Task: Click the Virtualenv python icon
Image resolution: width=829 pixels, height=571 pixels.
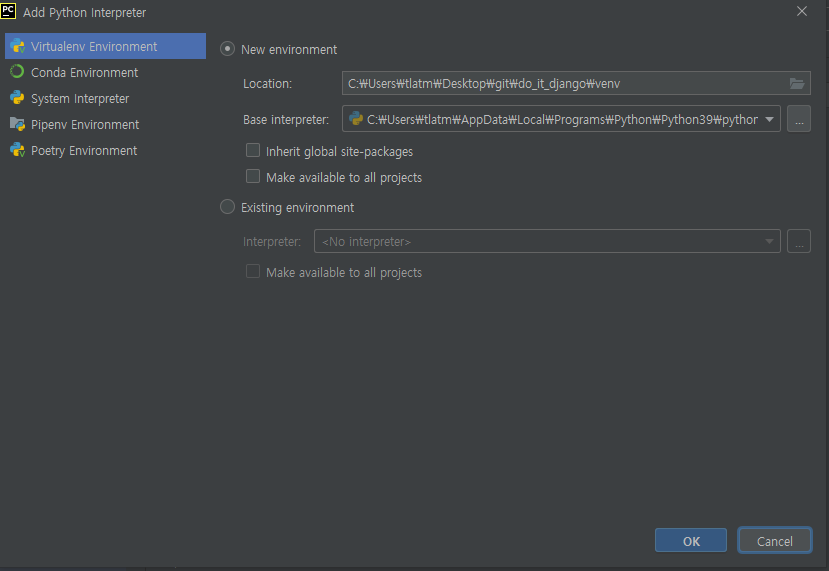Action: [x=17, y=46]
